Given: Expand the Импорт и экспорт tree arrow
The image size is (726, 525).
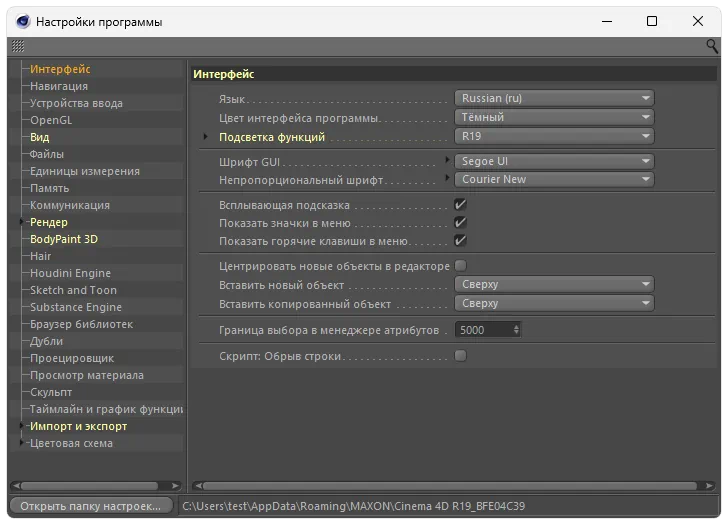Looking at the screenshot, I should tap(21, 426).
